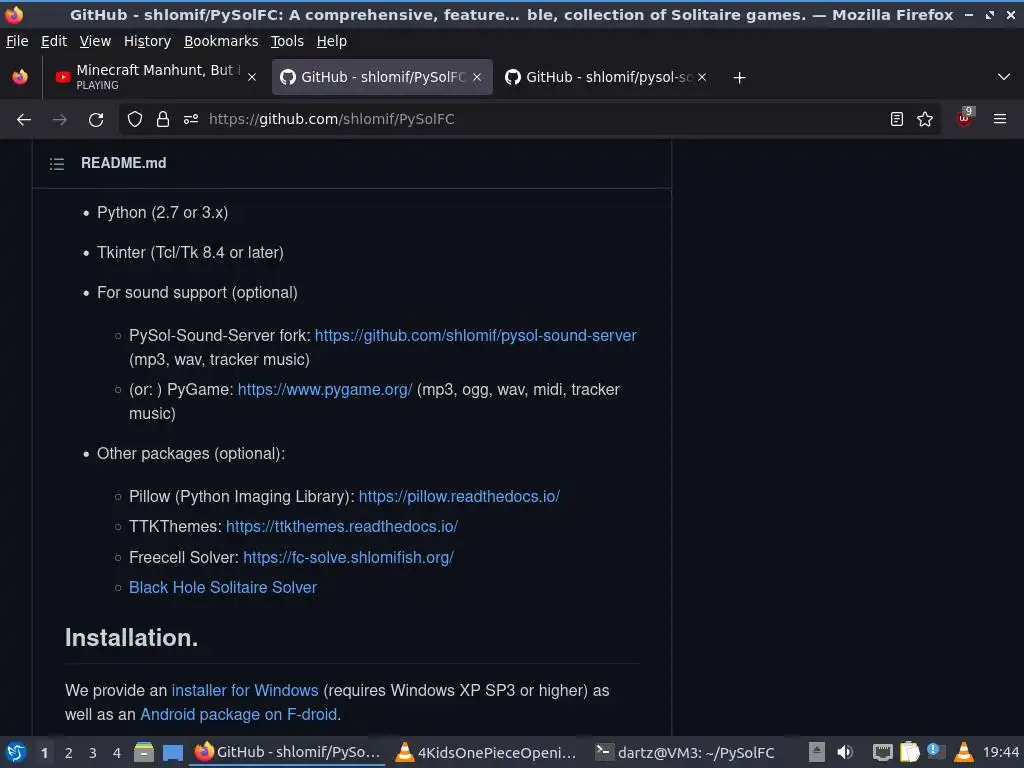This screenshot has height=768, width=1024.
Task: Focus Firefox window in taskbar
Action: pos(287,753)
